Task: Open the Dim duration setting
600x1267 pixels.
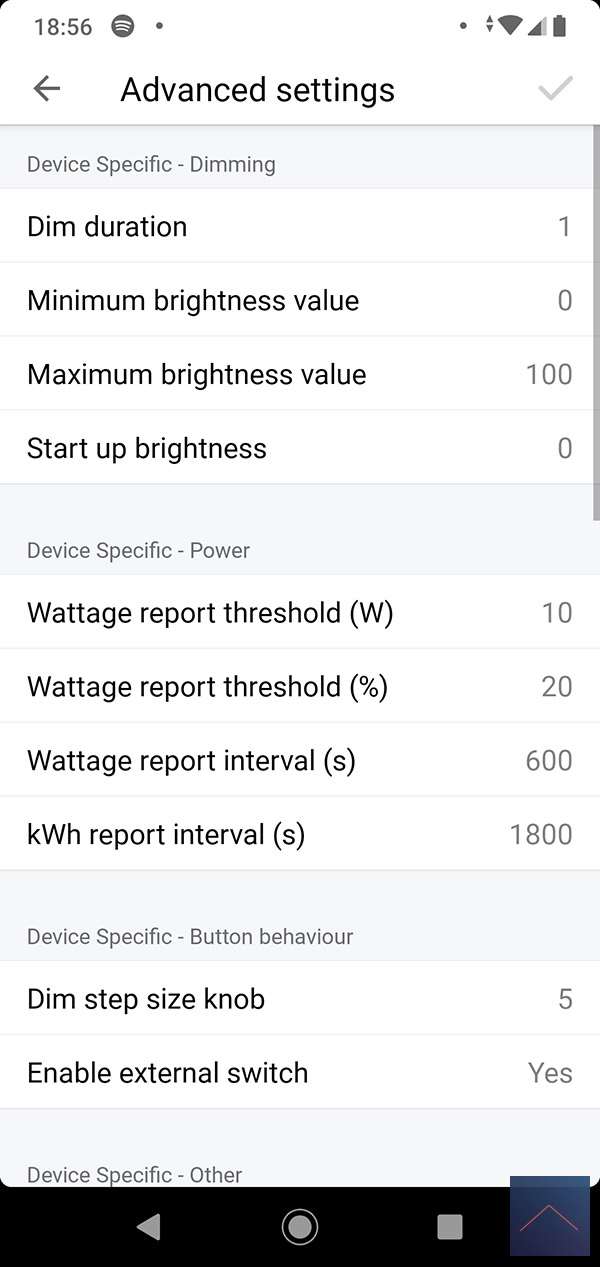Action: 300,227
